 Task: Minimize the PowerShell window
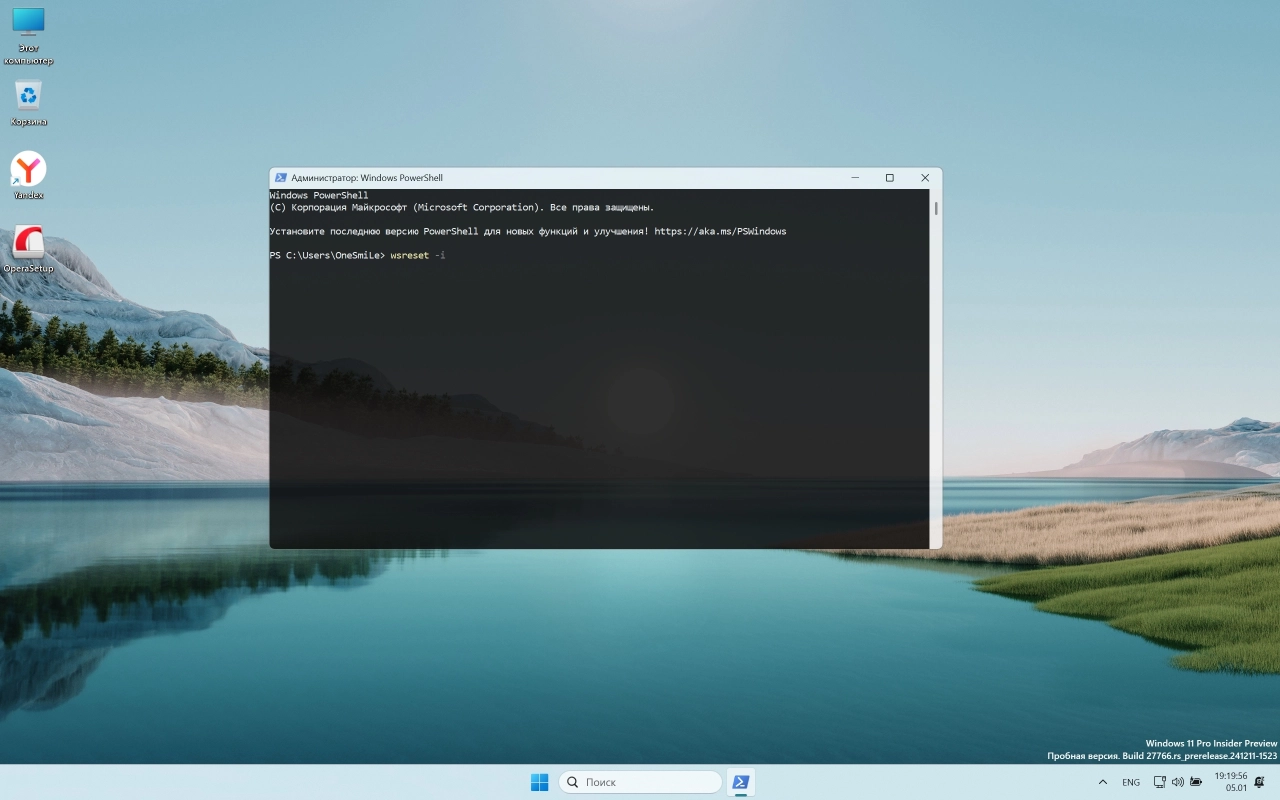coord(855,178)
